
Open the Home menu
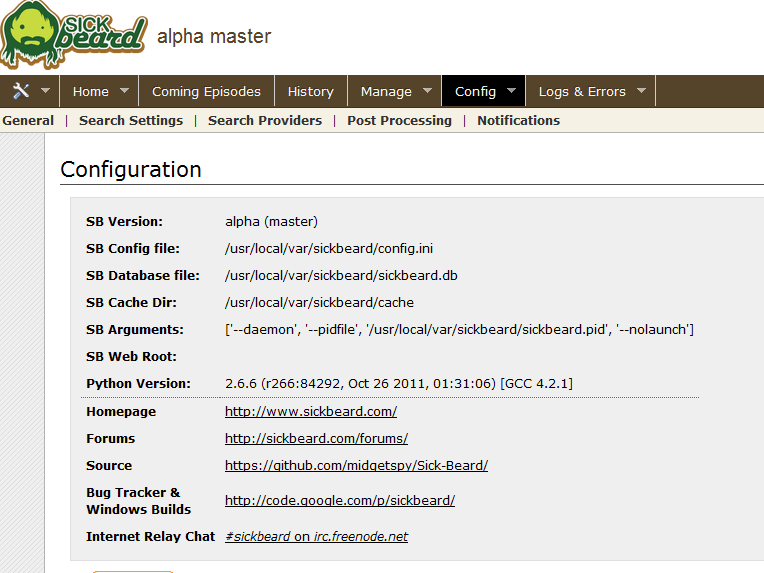pos(91,92)
